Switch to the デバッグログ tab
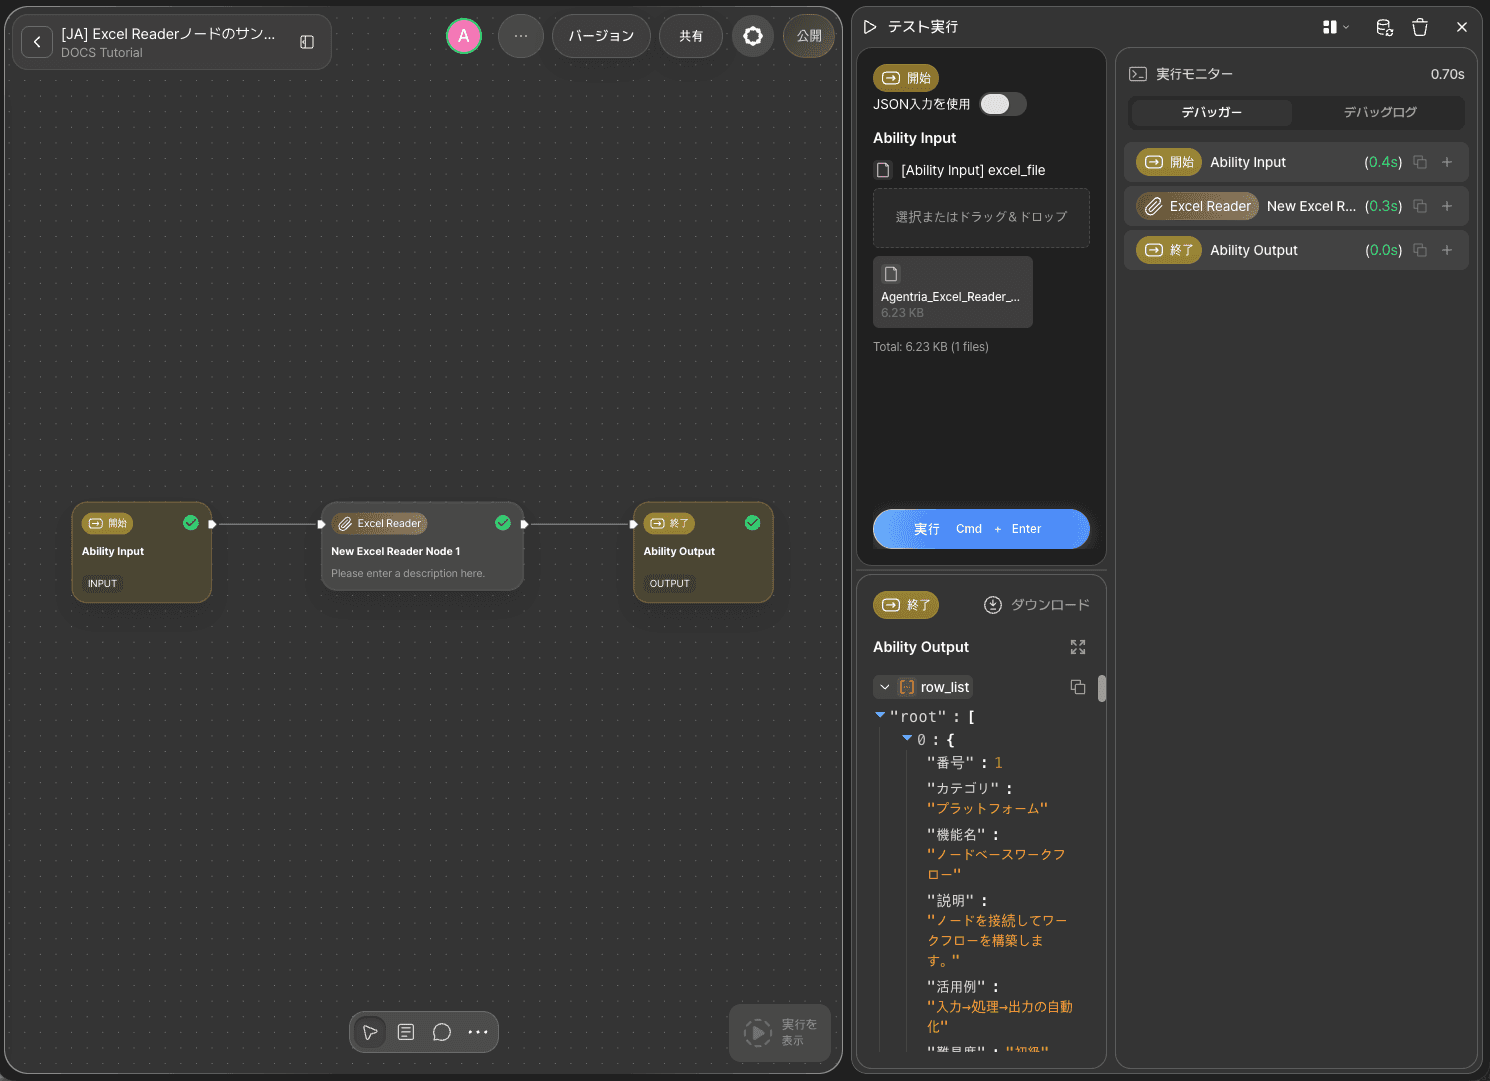 click(1380, 112)
